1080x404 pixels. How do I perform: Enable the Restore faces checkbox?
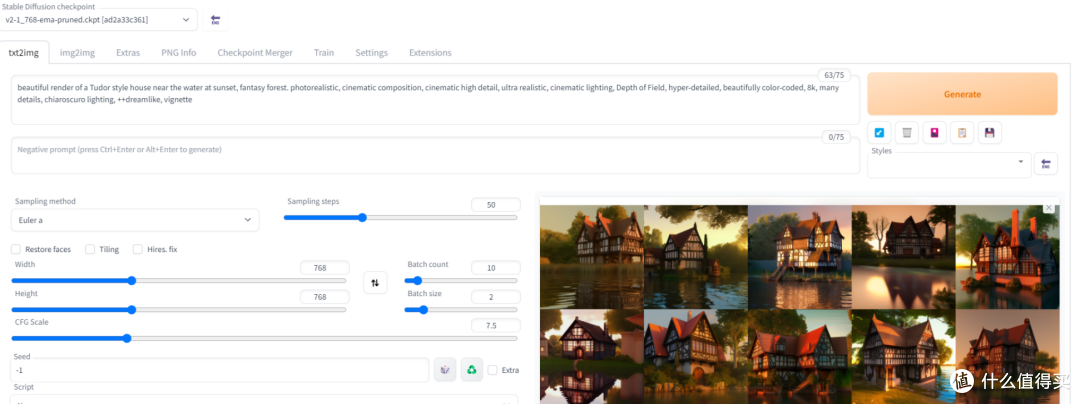point(16,249)
